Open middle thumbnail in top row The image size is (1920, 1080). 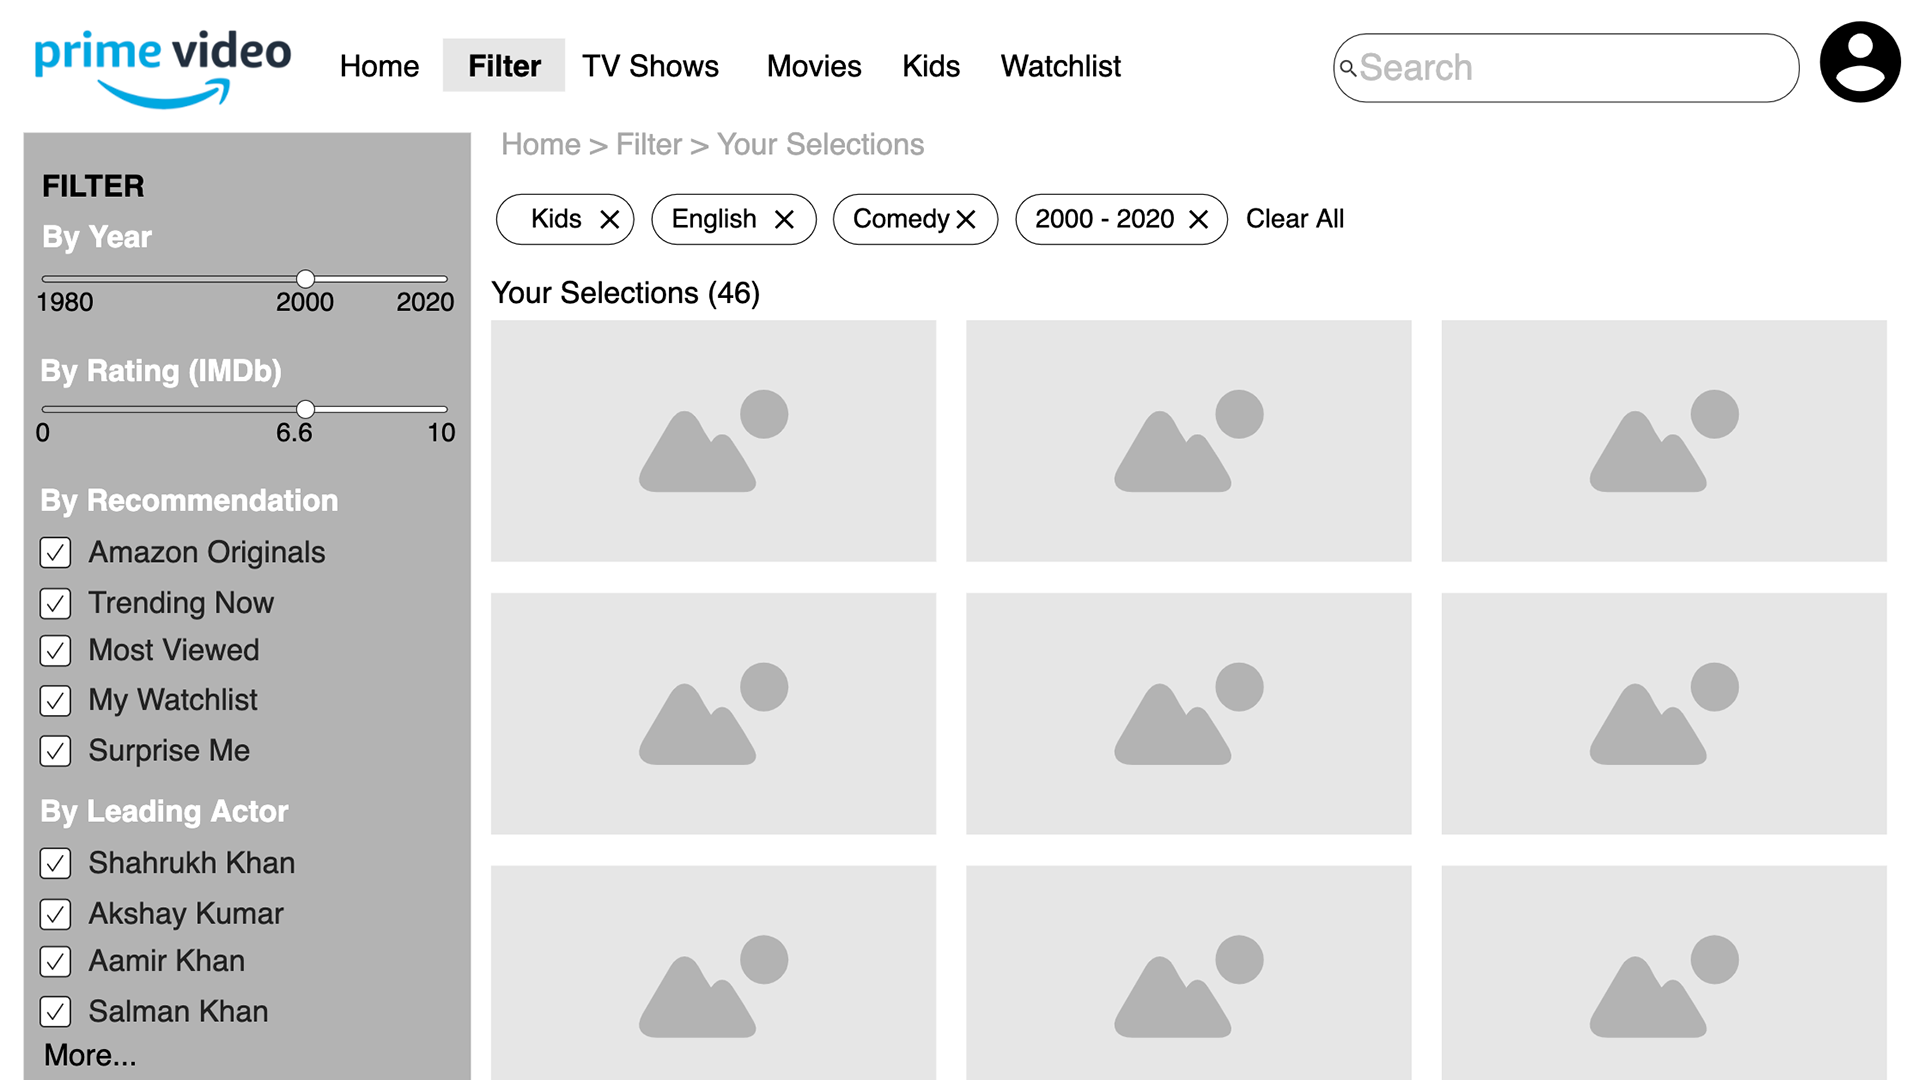pyautogui.click(x=1189, y=441)
